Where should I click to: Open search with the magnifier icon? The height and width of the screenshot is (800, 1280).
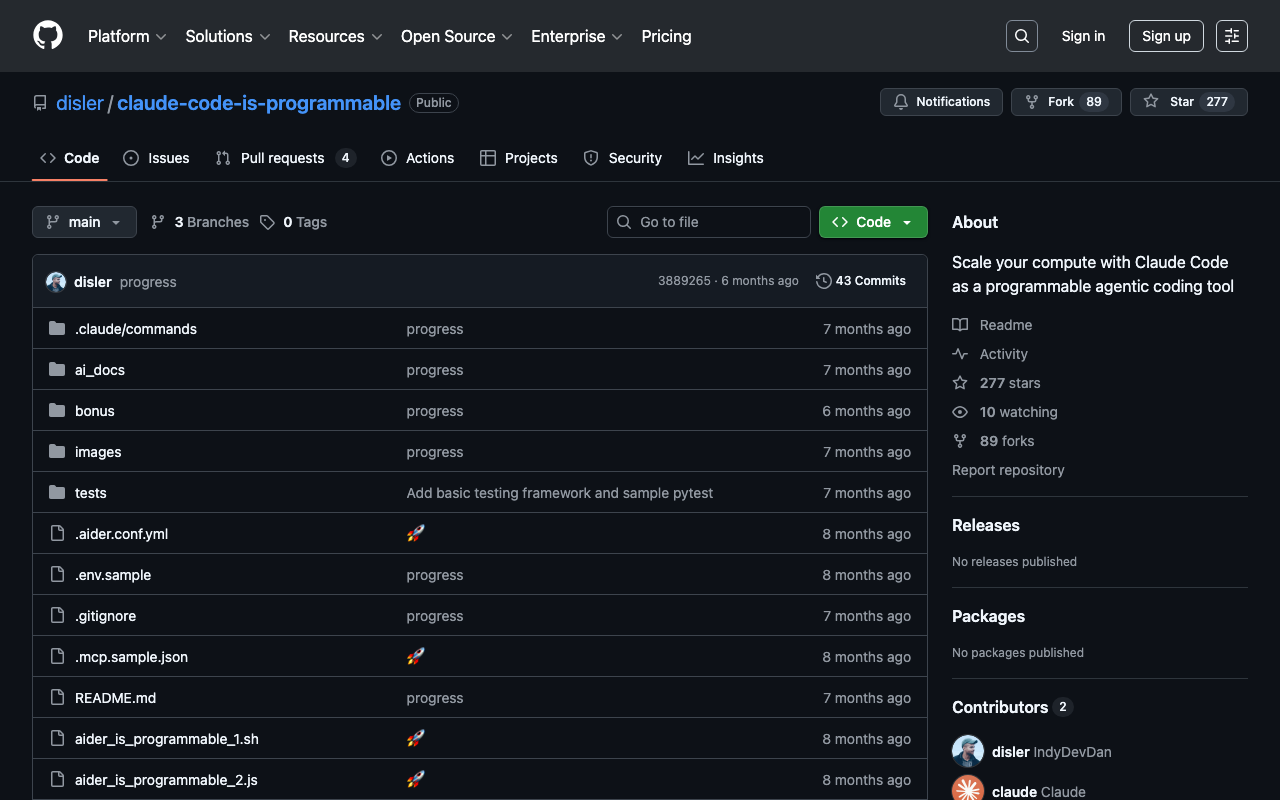[1021, 36]
